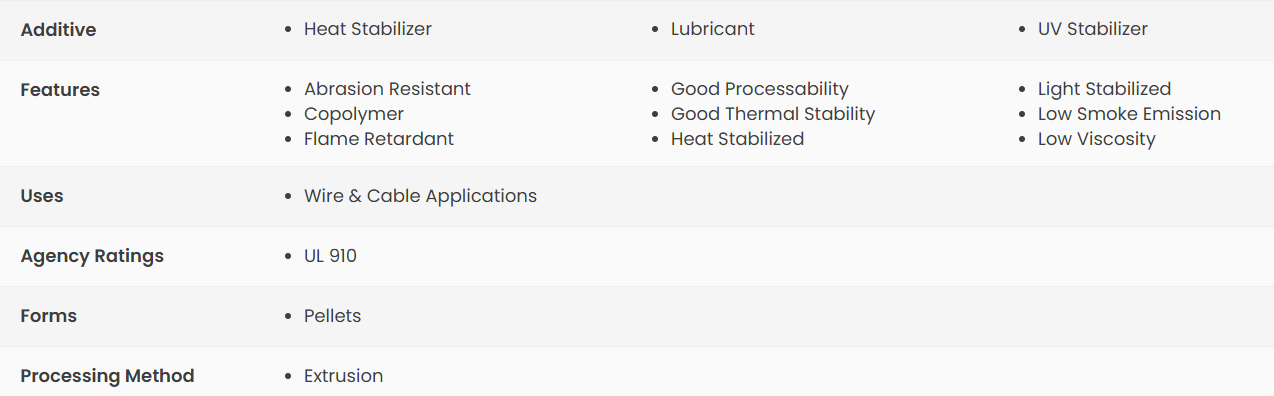The width and height of the screenshot is (1274, 396).
Task: Select the Low Viscosity feature
Action: [x=1097, y=139]
